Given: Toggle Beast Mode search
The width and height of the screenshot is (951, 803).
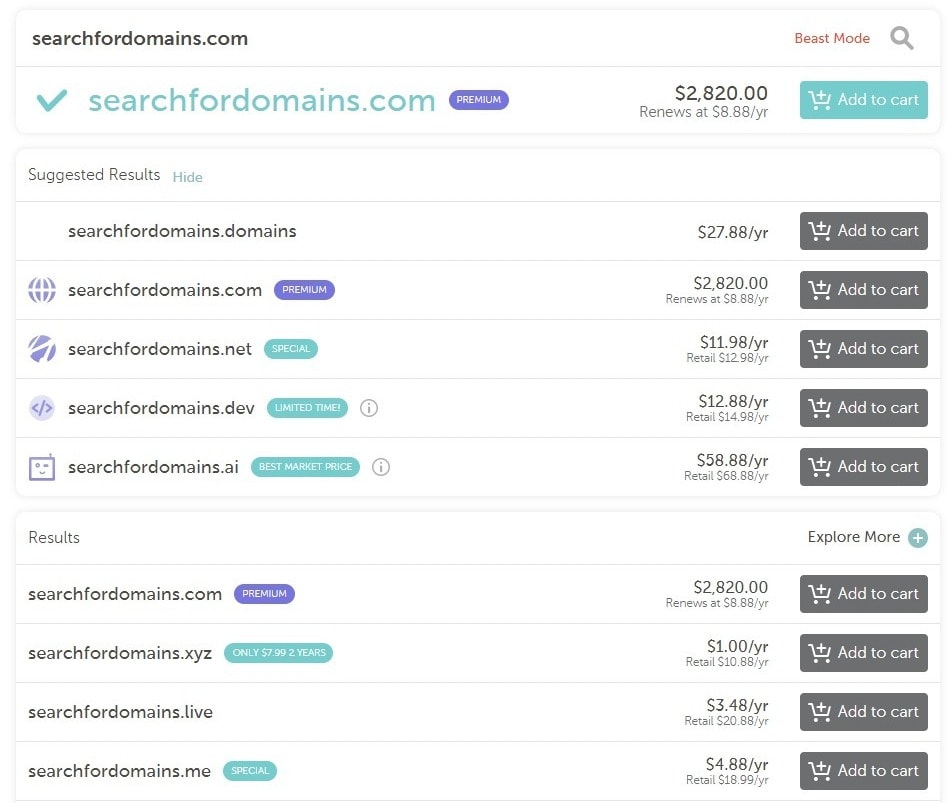Looking at the screenshot, I should 832,38.
